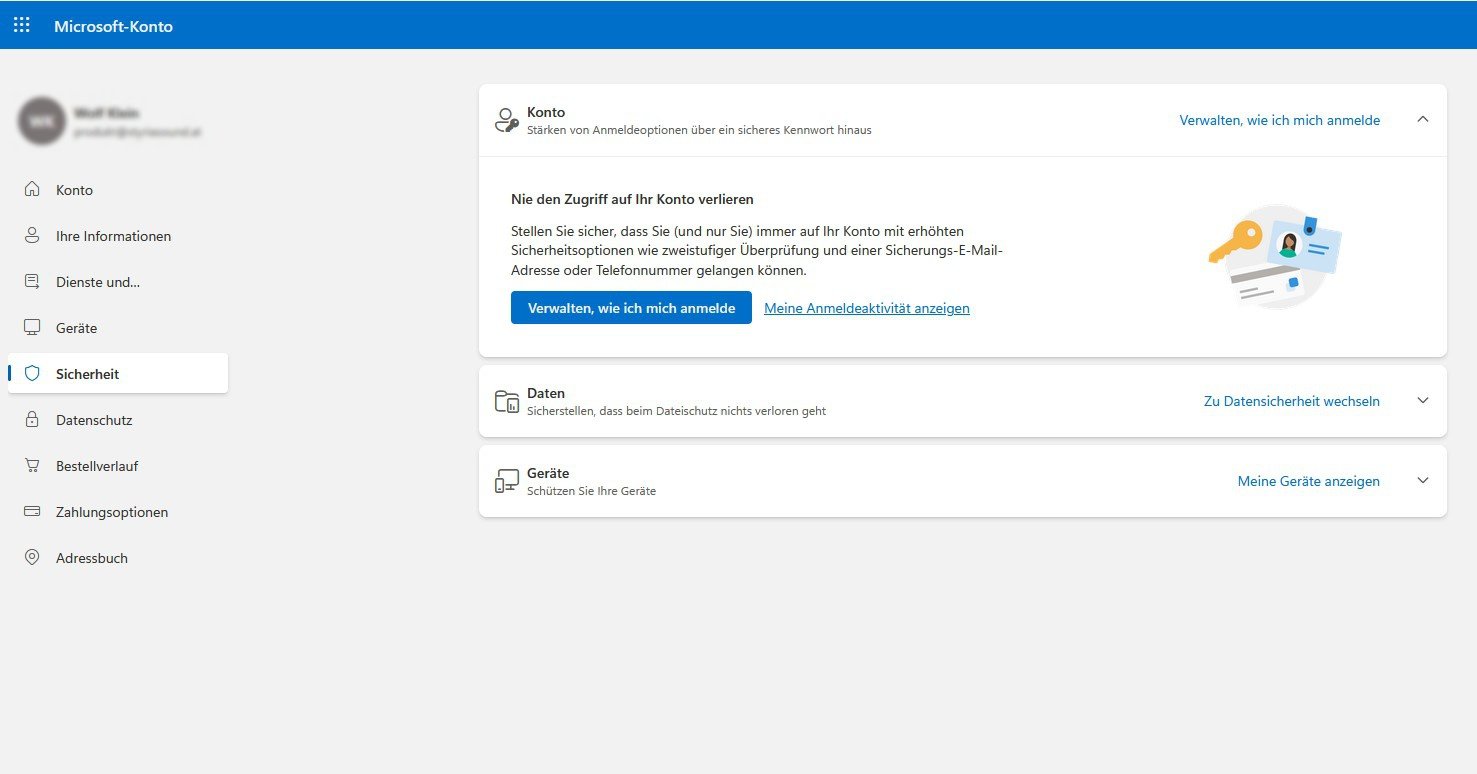
Task: Click Zu Datensicherheit wechseln link
Action: tap(1292, 401)
